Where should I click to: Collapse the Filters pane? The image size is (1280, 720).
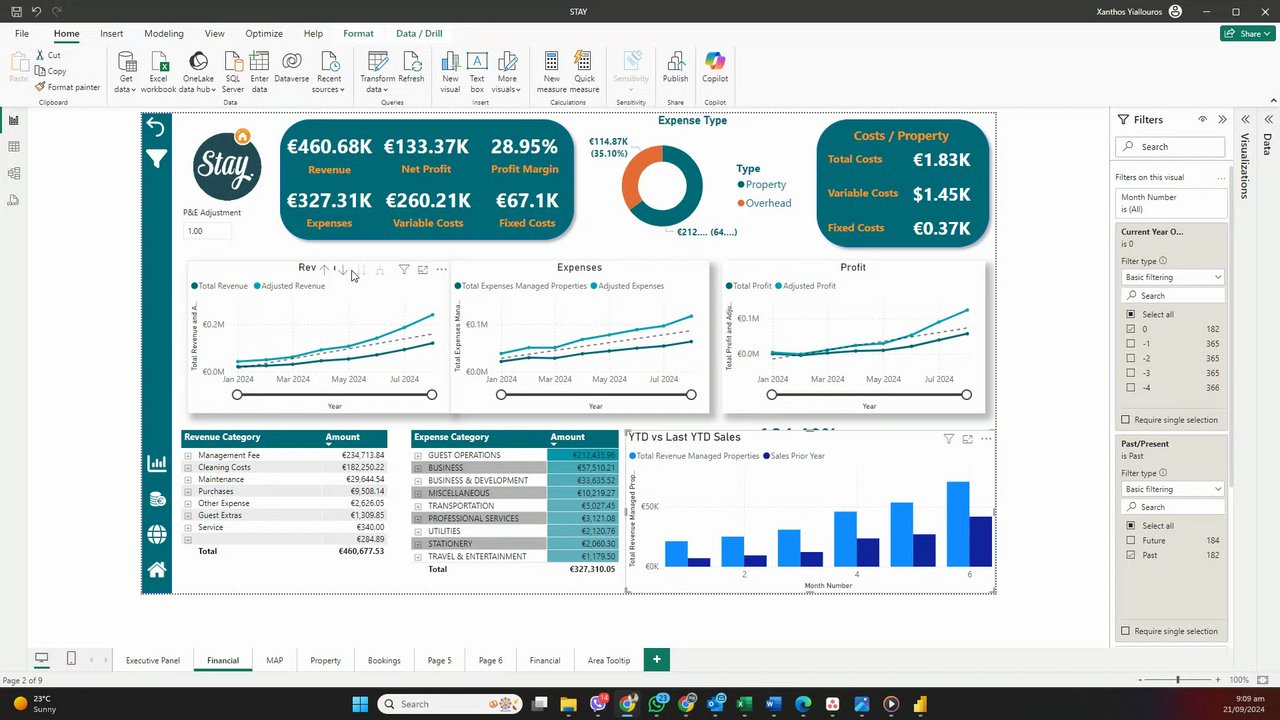pos(1222,119)
